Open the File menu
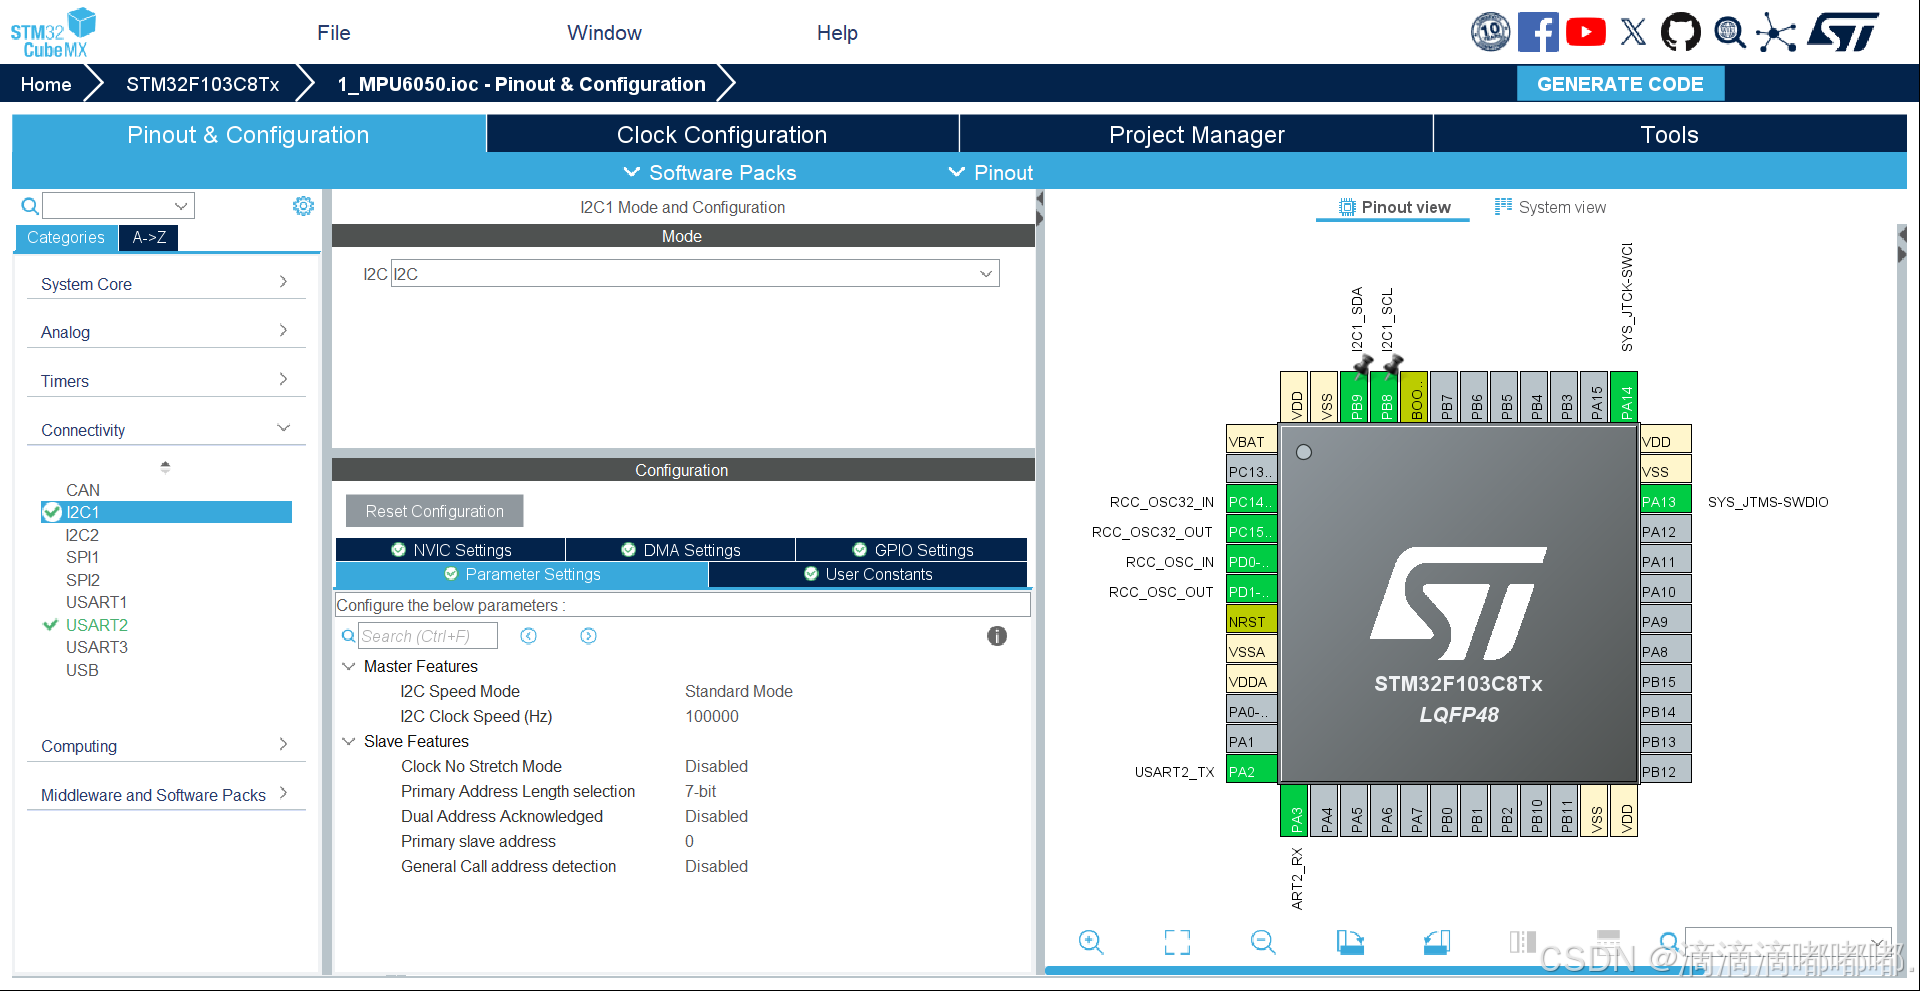 (334, 33)
